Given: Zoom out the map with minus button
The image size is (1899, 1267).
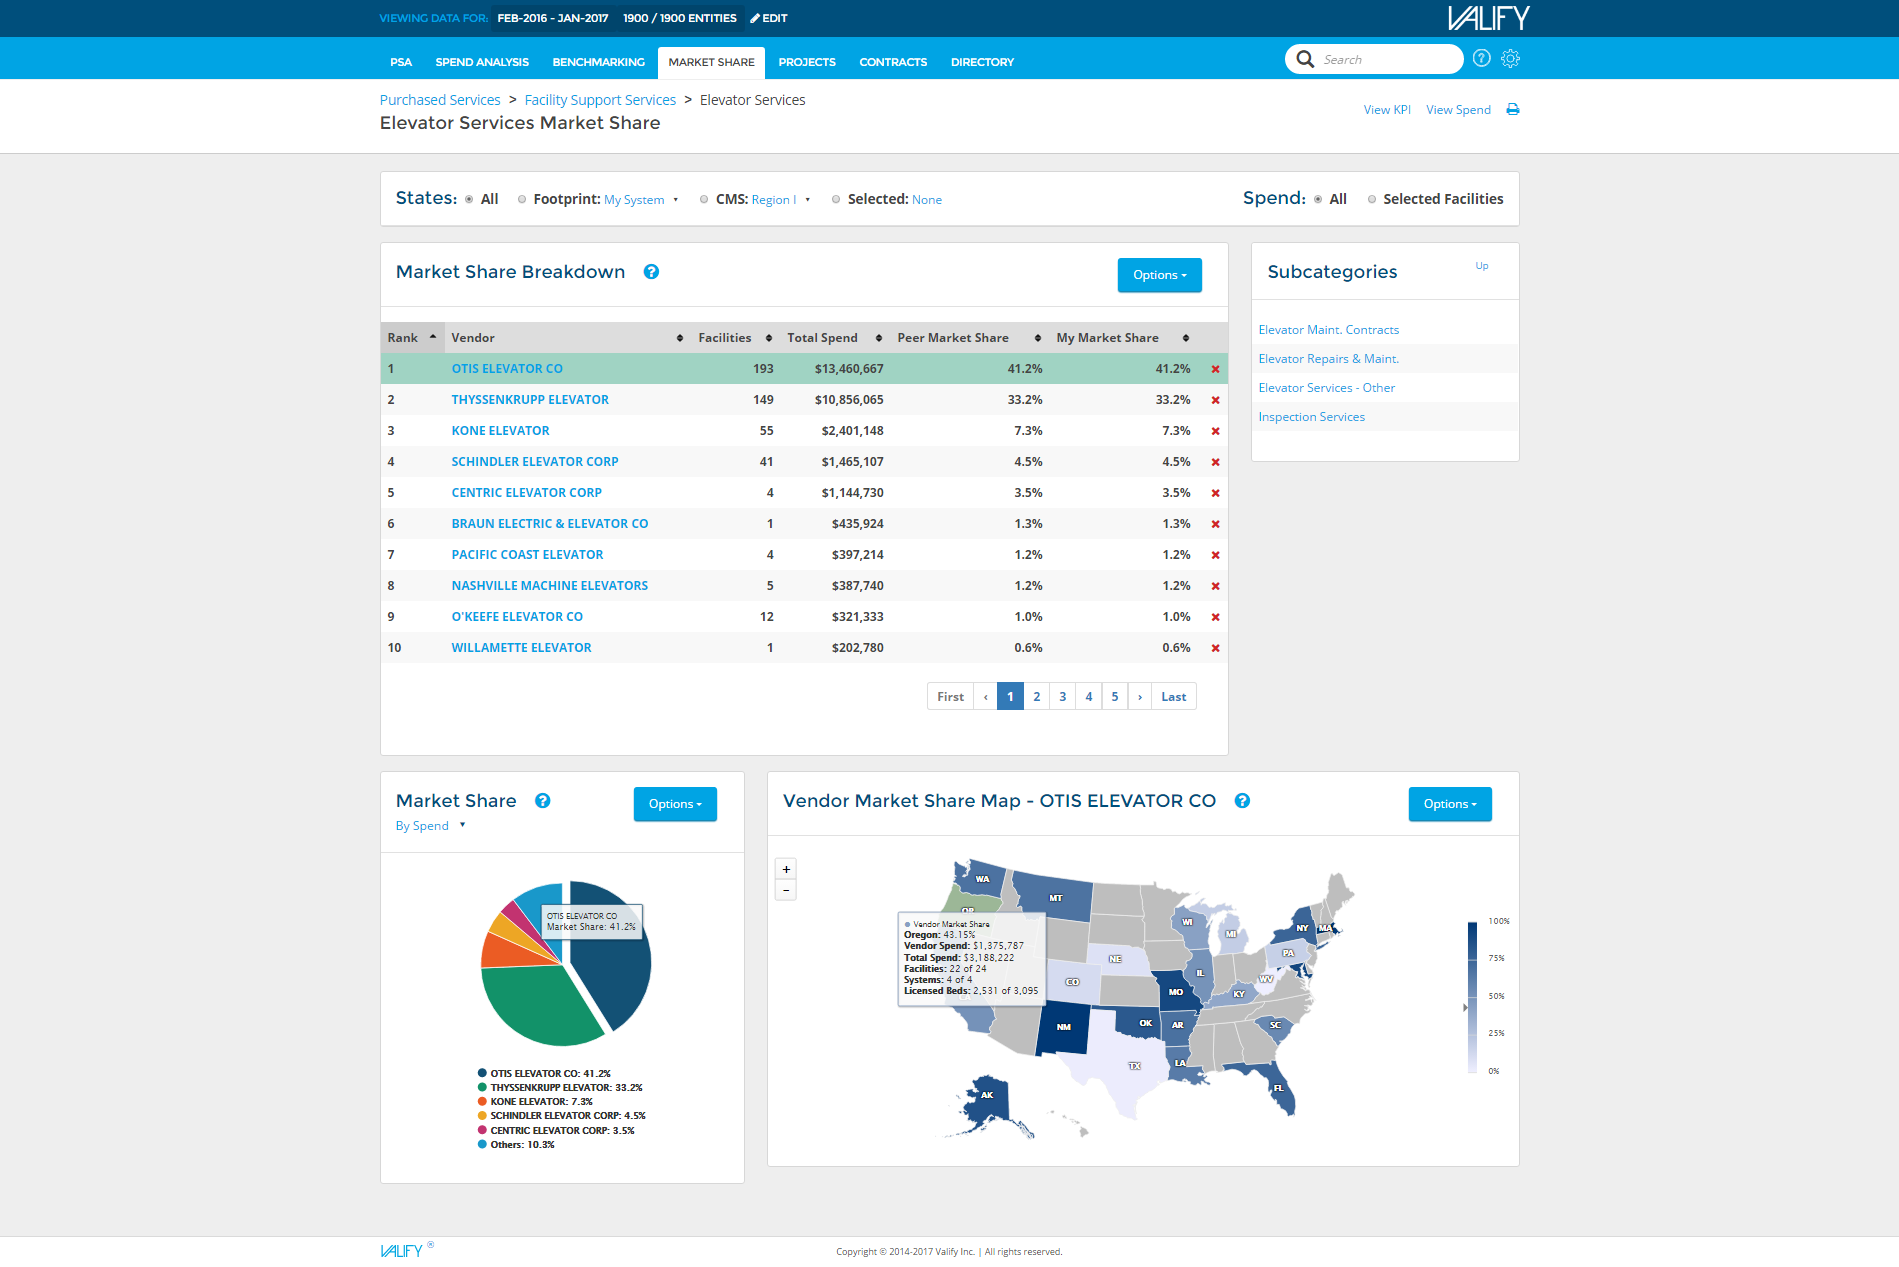Looking at the screenshot, I should (x=786, y=890).
